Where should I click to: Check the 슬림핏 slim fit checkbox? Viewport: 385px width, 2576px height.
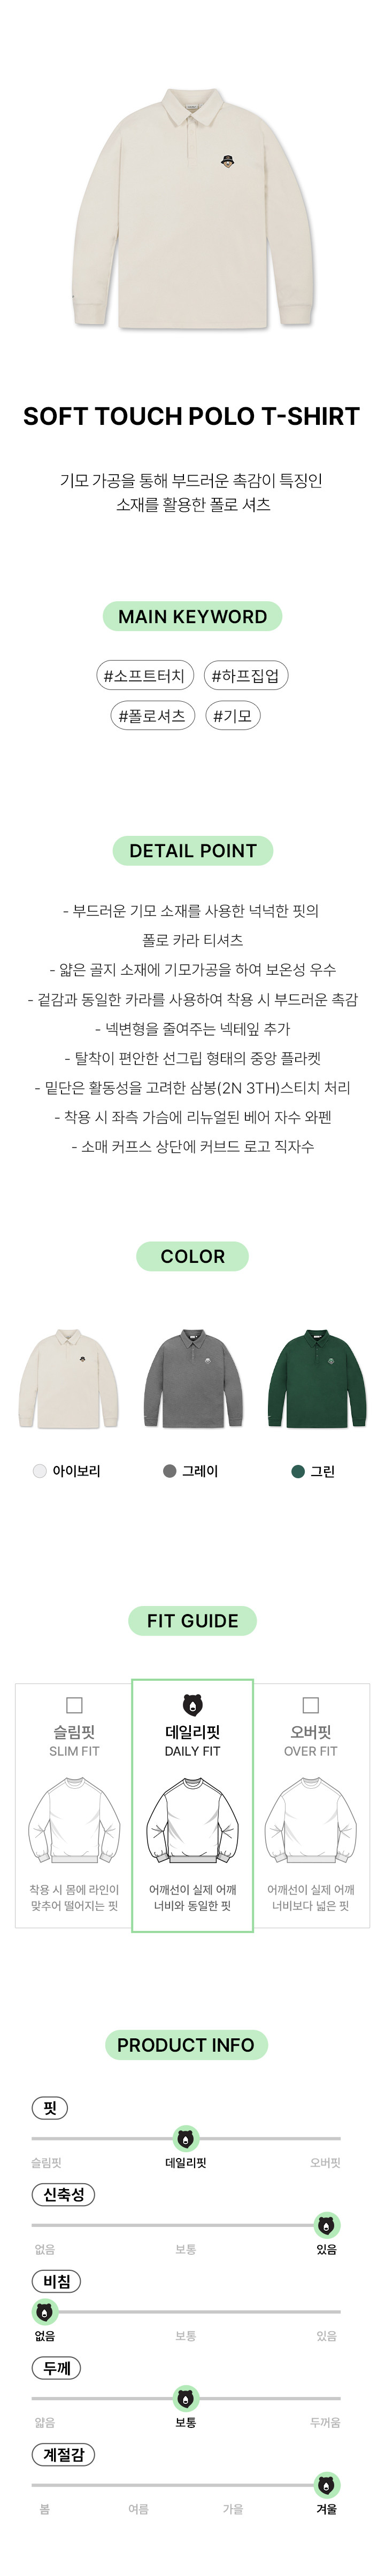pyautogui.click(x=74, y=1705)
